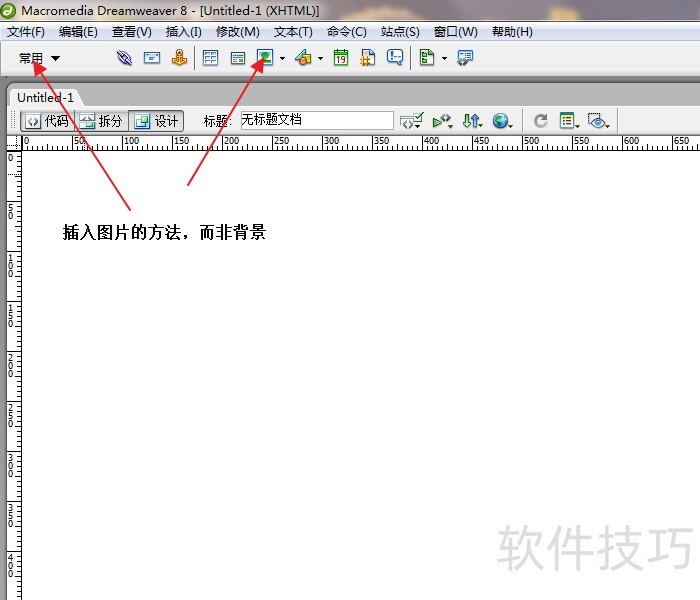Click the Images insert icon
This screenshot has height=600, width=700.
(x=265, y=58)
